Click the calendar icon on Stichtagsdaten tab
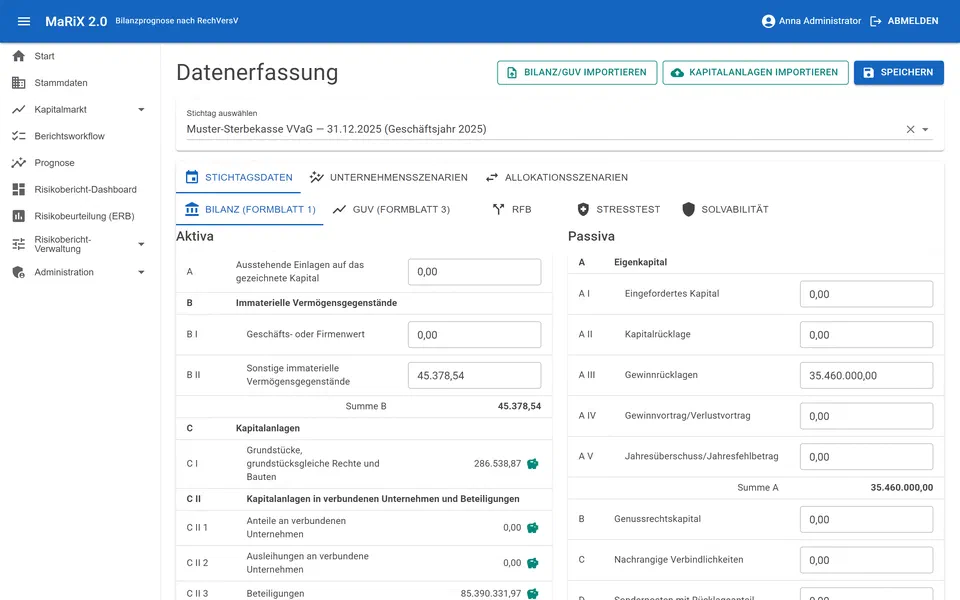The image size is (960, 600). click(x=192, y=178)
